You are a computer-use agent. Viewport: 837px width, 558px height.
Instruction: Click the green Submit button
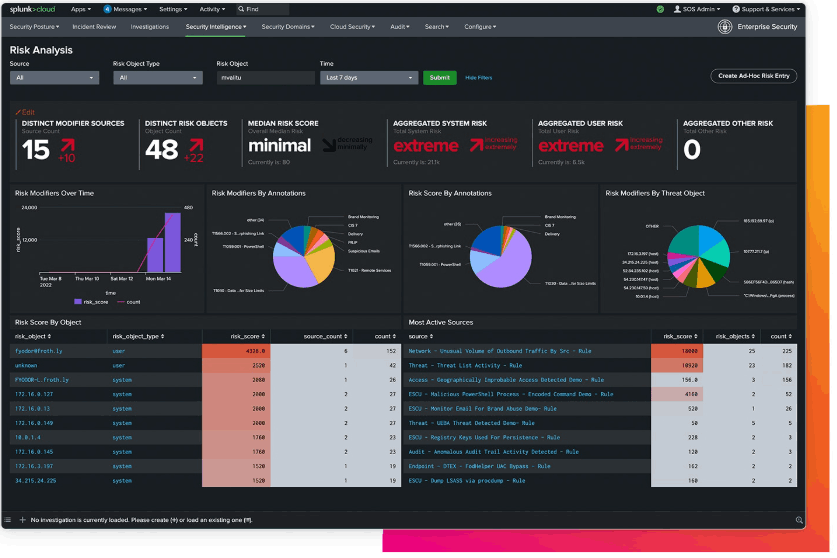[x=439, y=78]
